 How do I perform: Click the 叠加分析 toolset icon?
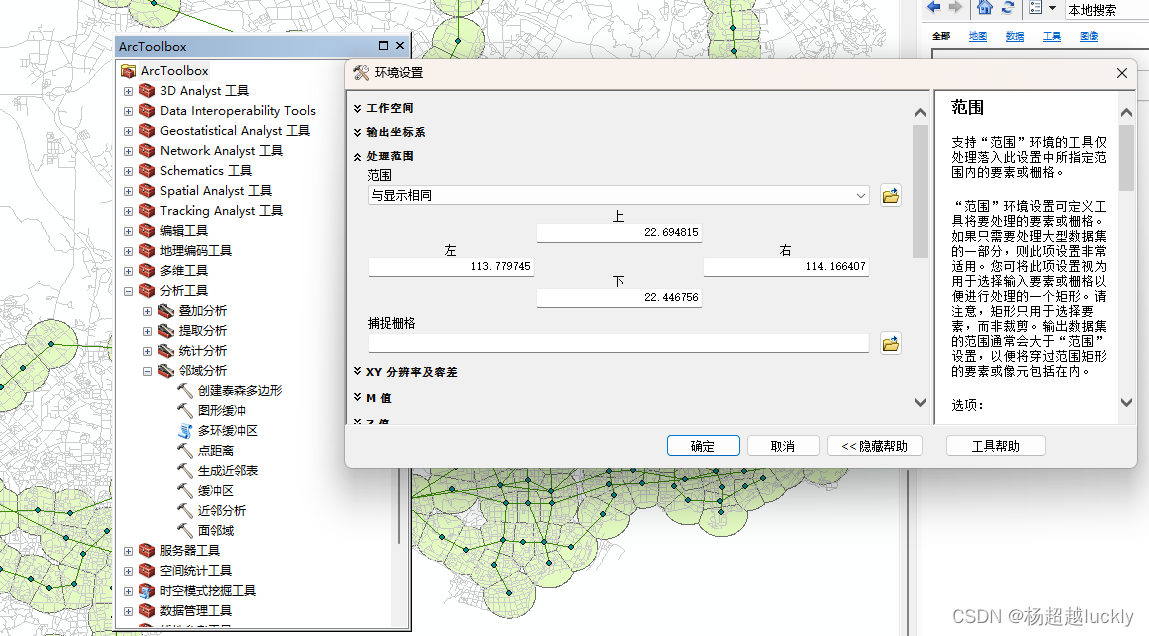pos(166,311)
